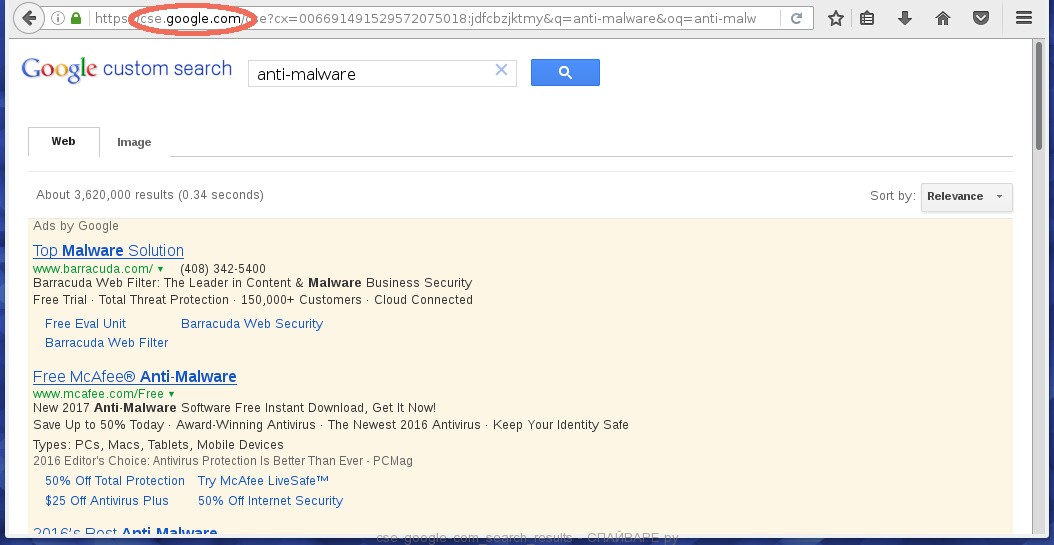The image size is (1054, 545).
Task: Select the Web tab
Action: (x=63, y=142)
